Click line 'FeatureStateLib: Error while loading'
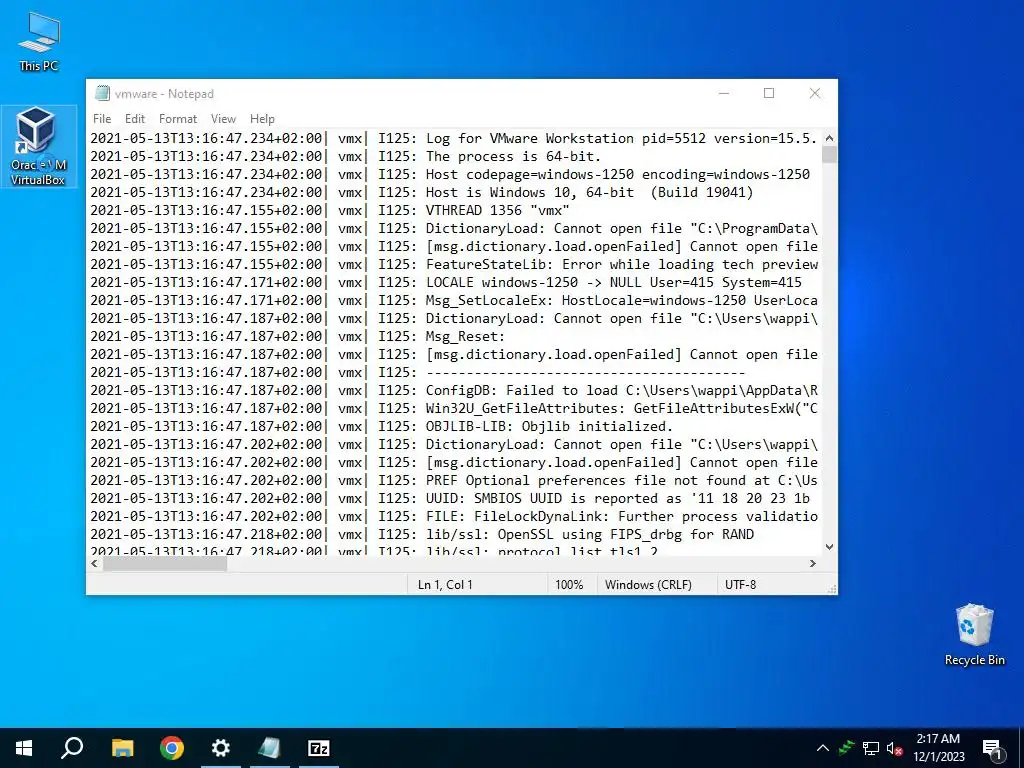The height and width of the screenshot is (768, 1024). point(454,264)
